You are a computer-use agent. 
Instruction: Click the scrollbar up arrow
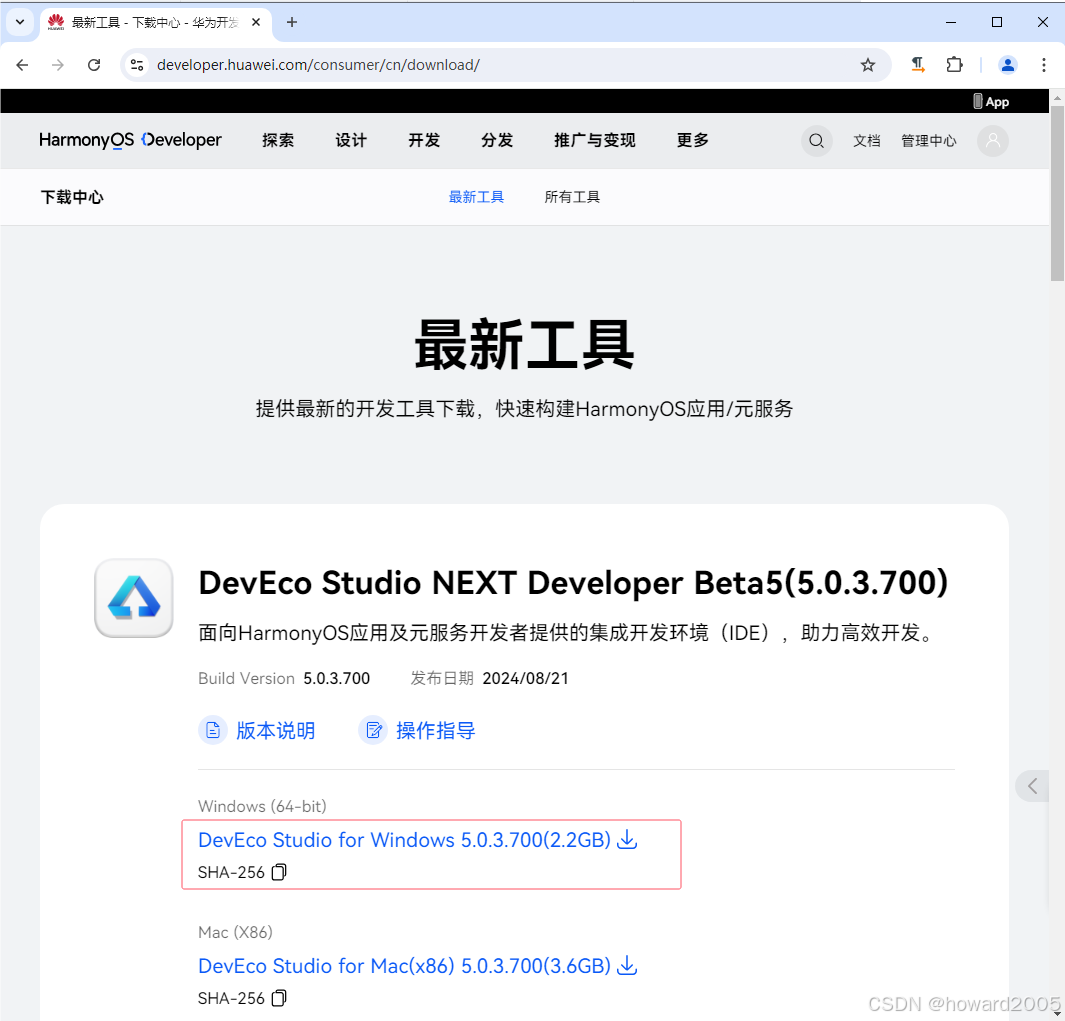[x=1057, y=97]
